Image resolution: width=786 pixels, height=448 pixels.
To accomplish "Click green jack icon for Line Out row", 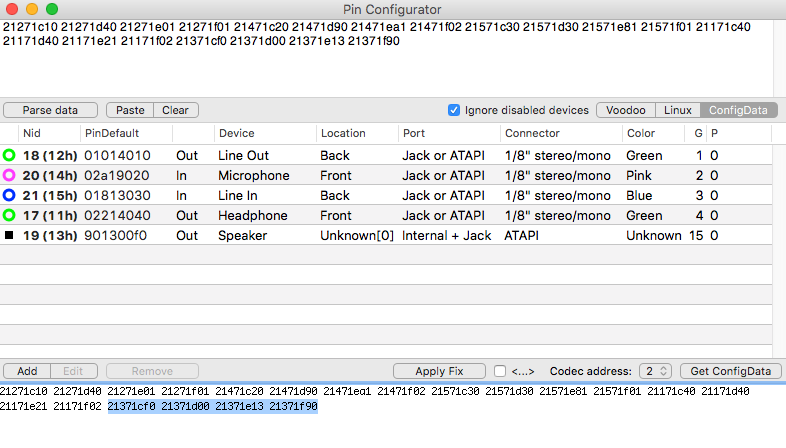I will 10,155.
